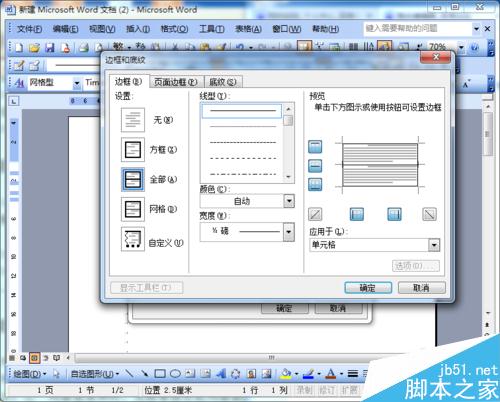The height and width of the screenshot is (402, 500).
Task: Click the New document icon in toolbar
Action: pos(19,48)
